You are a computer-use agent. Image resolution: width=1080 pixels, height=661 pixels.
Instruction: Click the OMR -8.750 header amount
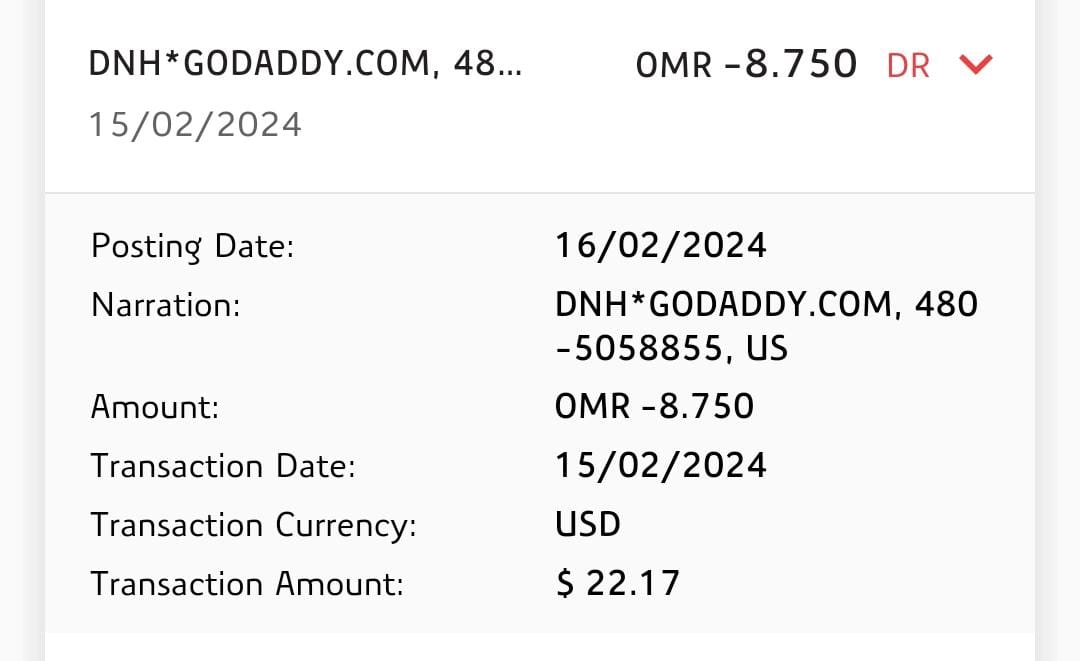pyautogui.click(x=746, y=65)
